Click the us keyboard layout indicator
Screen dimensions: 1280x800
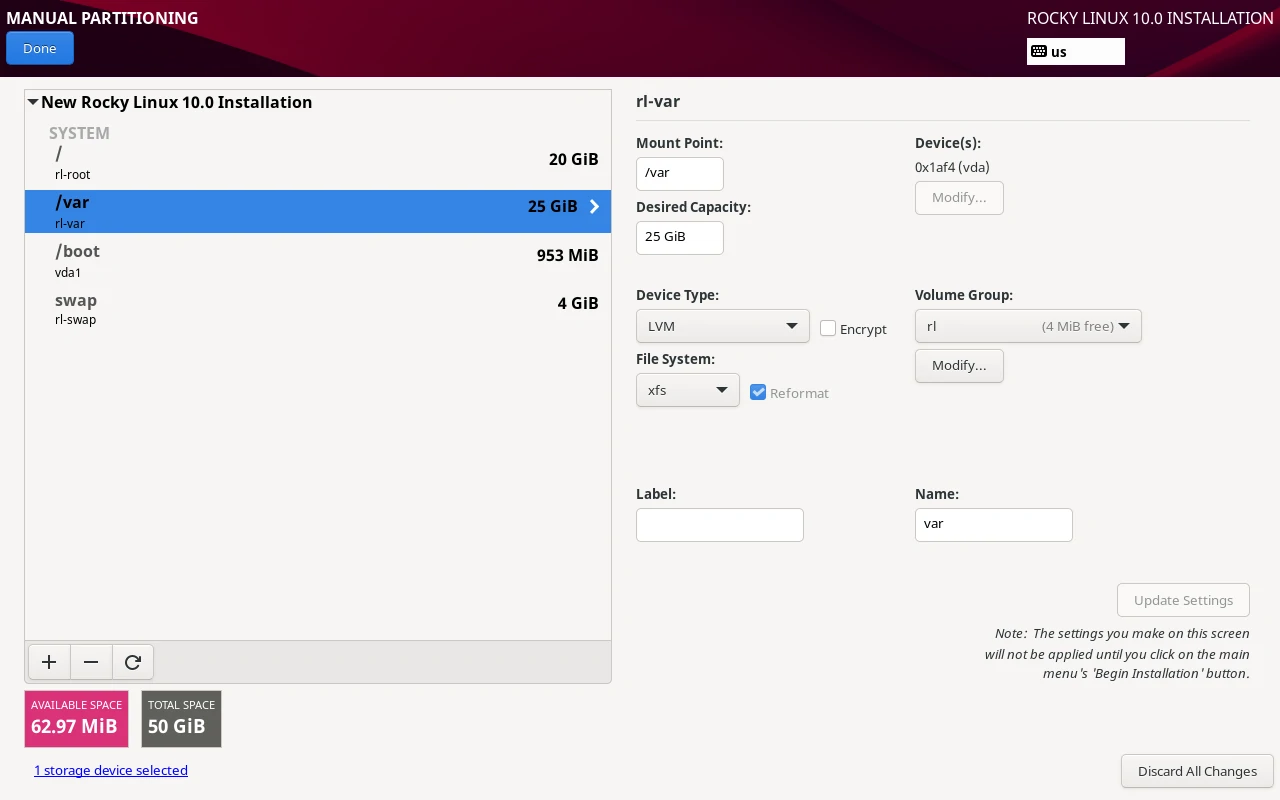[1076, 52]
